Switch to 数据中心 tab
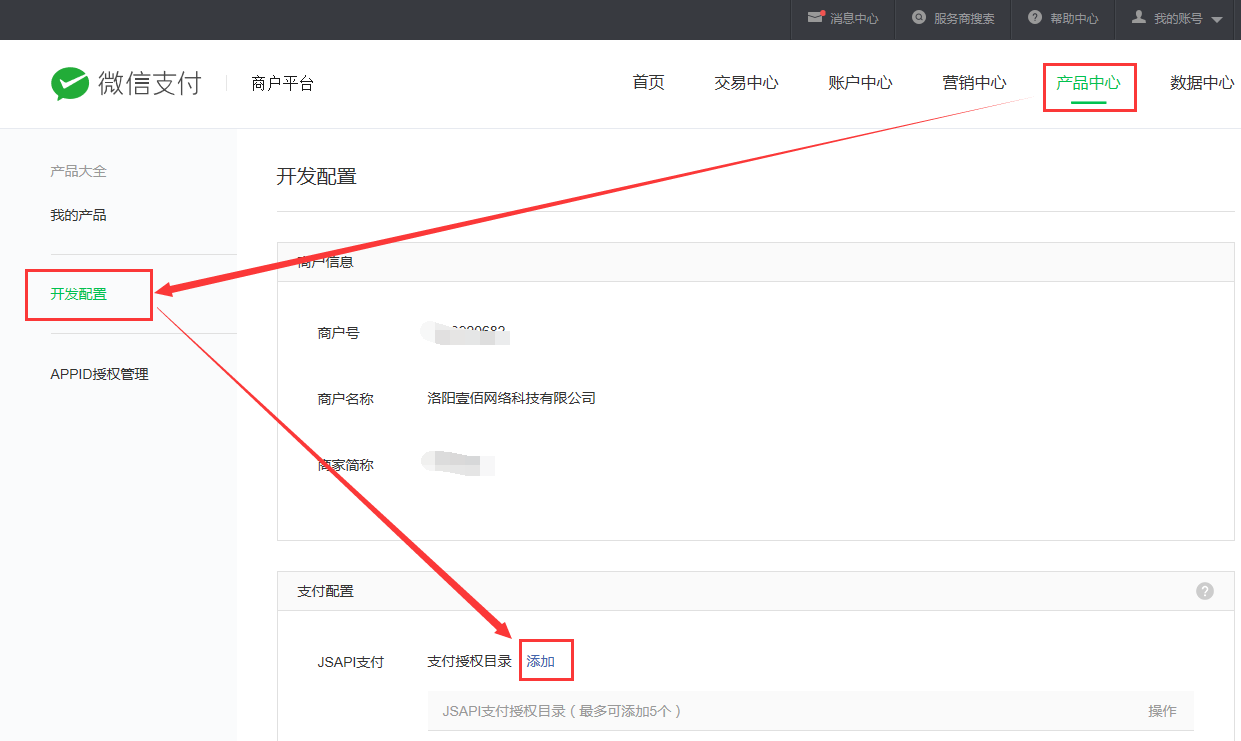Image resolution: width=1241 pixels, height=741 pixels. pos(1202,83)
